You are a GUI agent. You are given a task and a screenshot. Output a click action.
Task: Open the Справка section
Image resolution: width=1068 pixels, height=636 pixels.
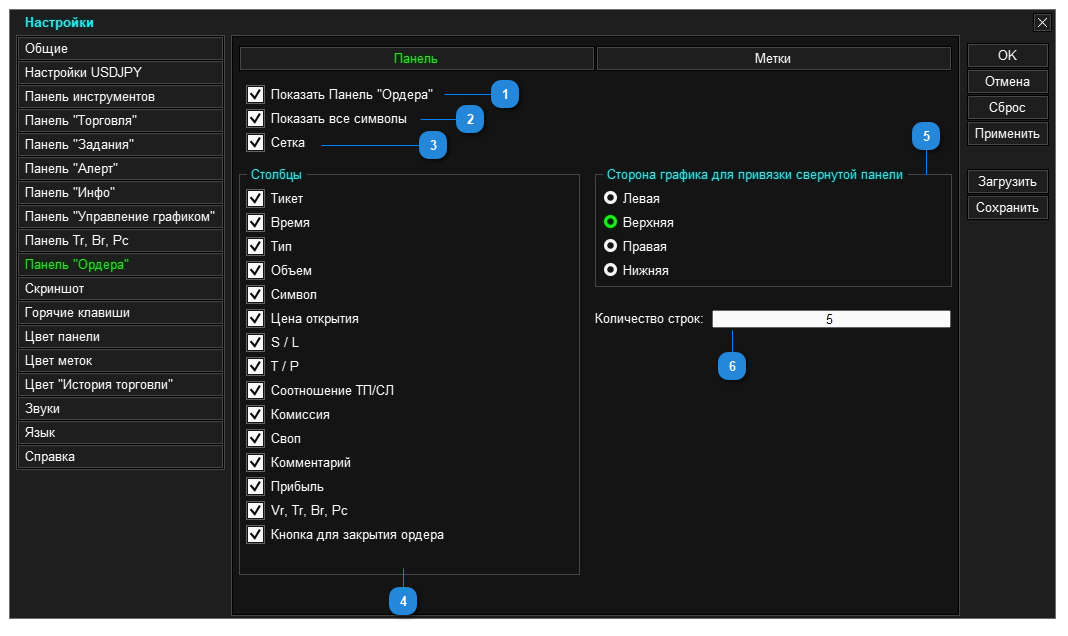click(121, 456)
